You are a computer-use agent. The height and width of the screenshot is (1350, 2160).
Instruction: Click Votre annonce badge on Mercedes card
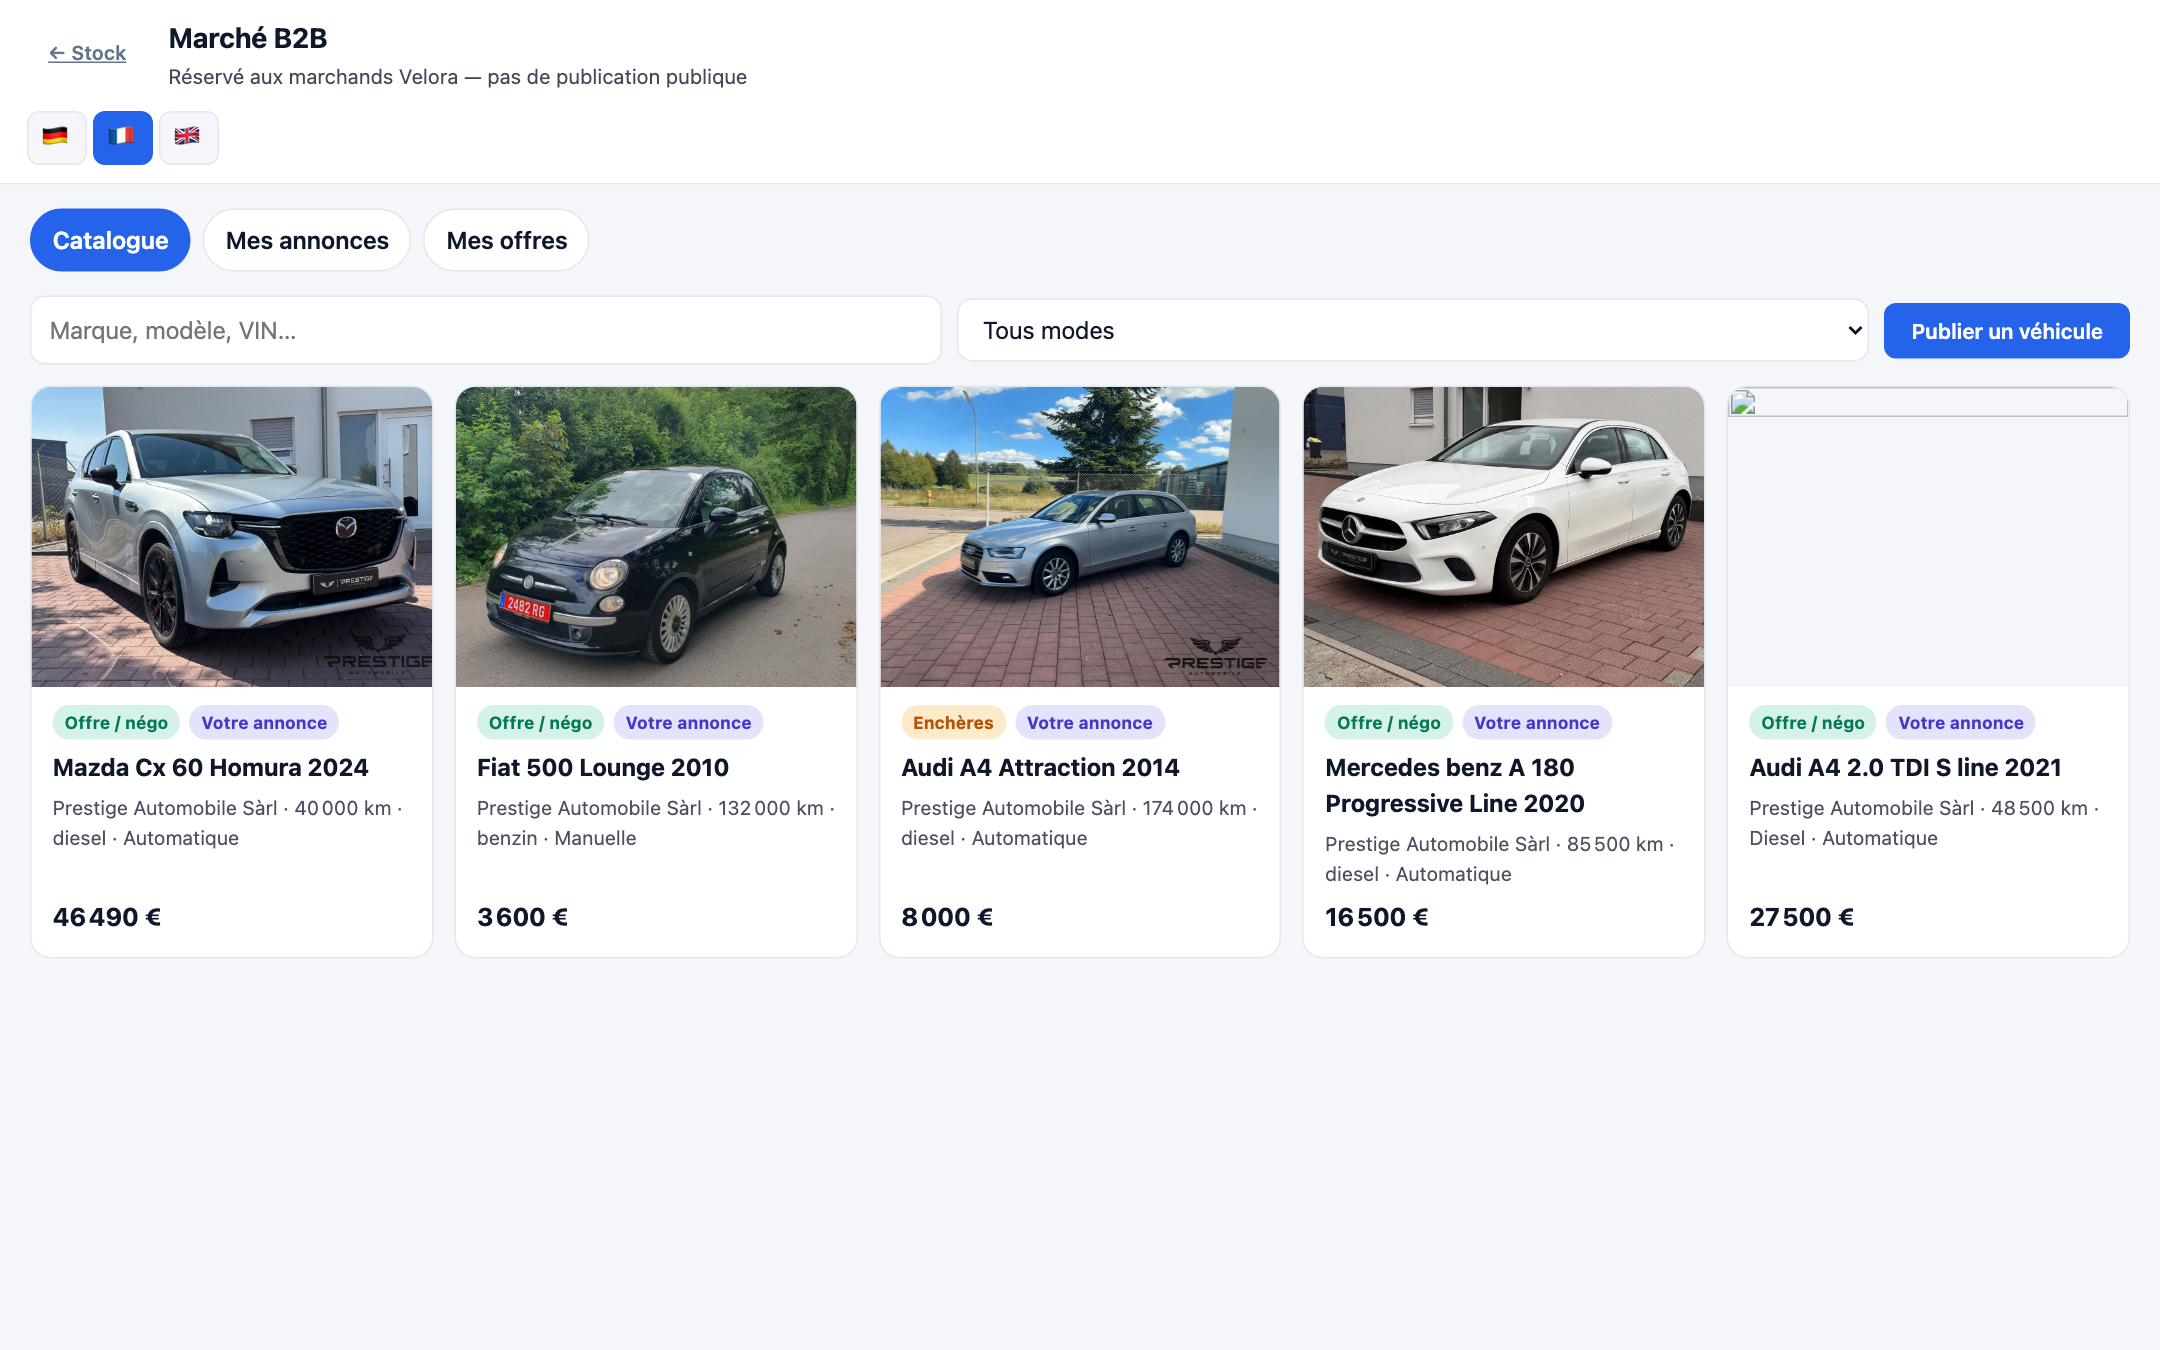pos(1536,722)
